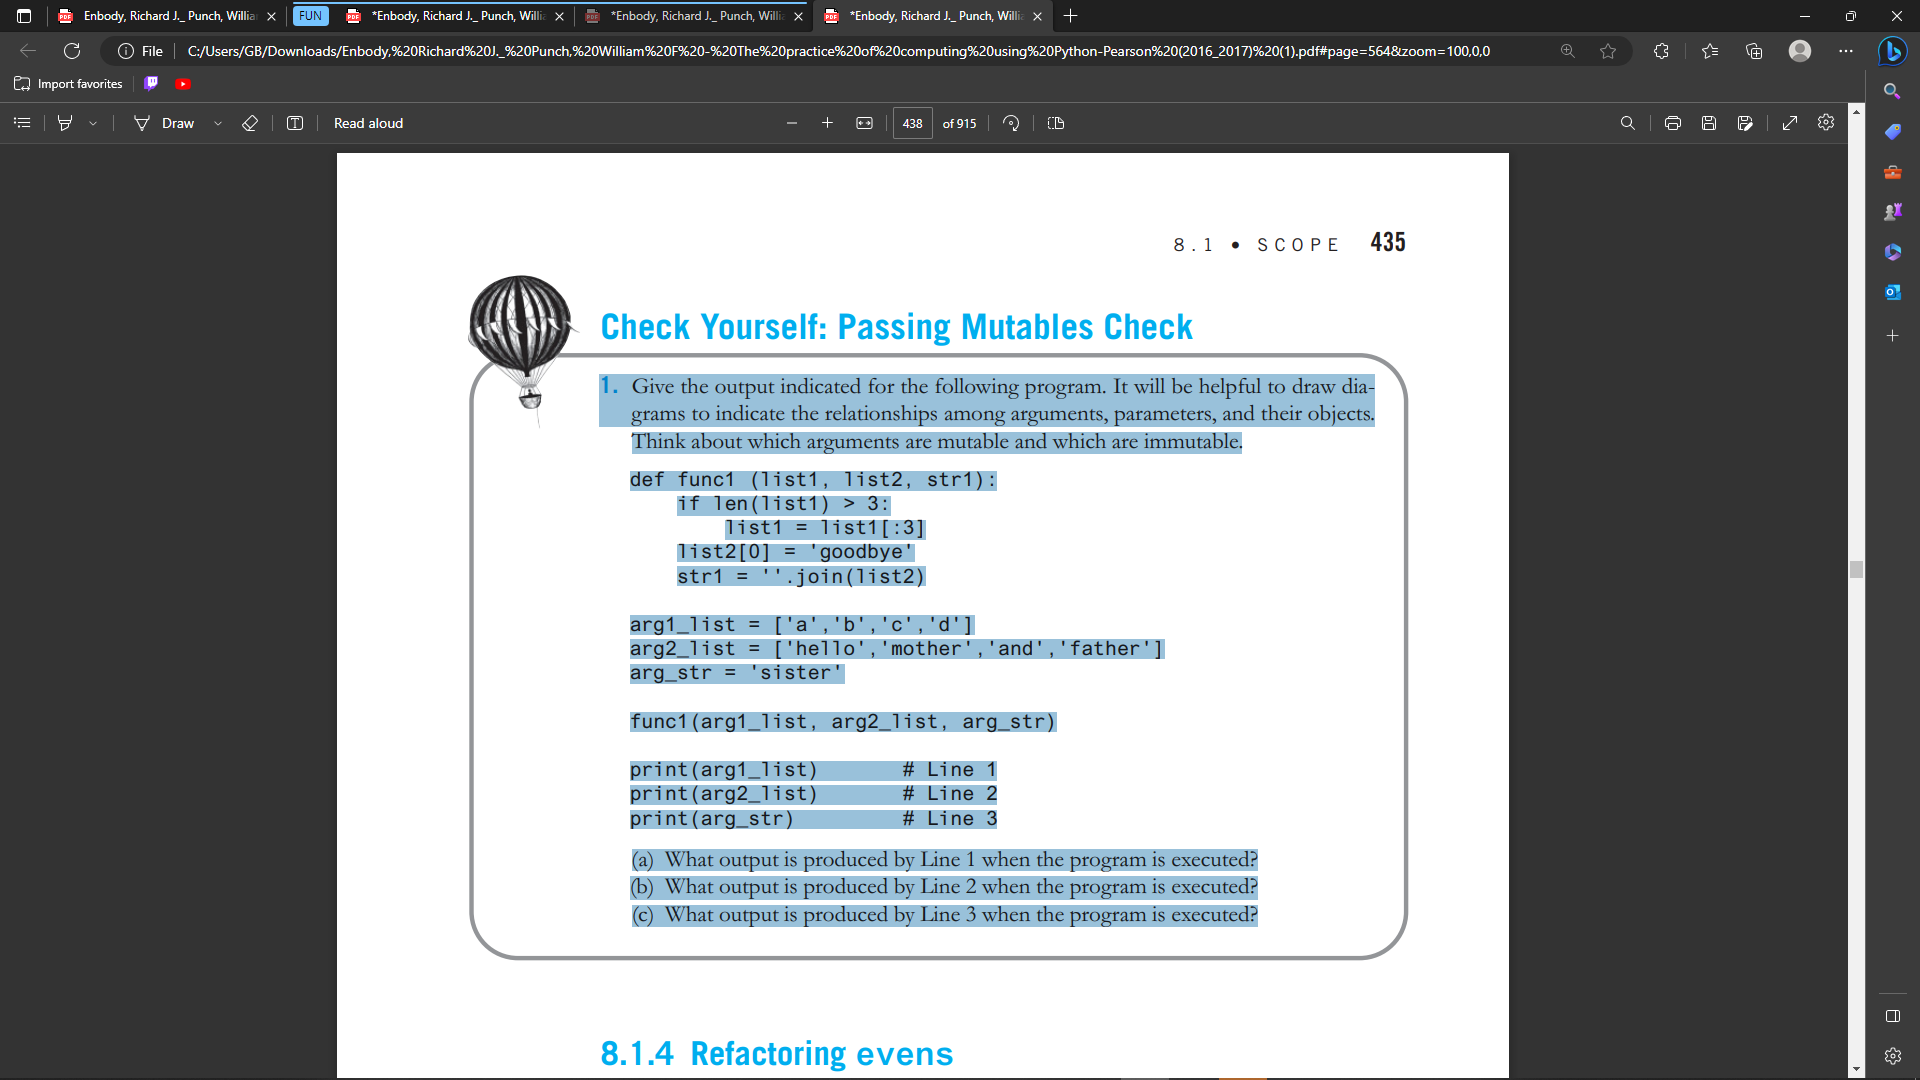Switch to two-page view layout
This screenshot has width=1920, height=1080.
tap(1056, 123)
